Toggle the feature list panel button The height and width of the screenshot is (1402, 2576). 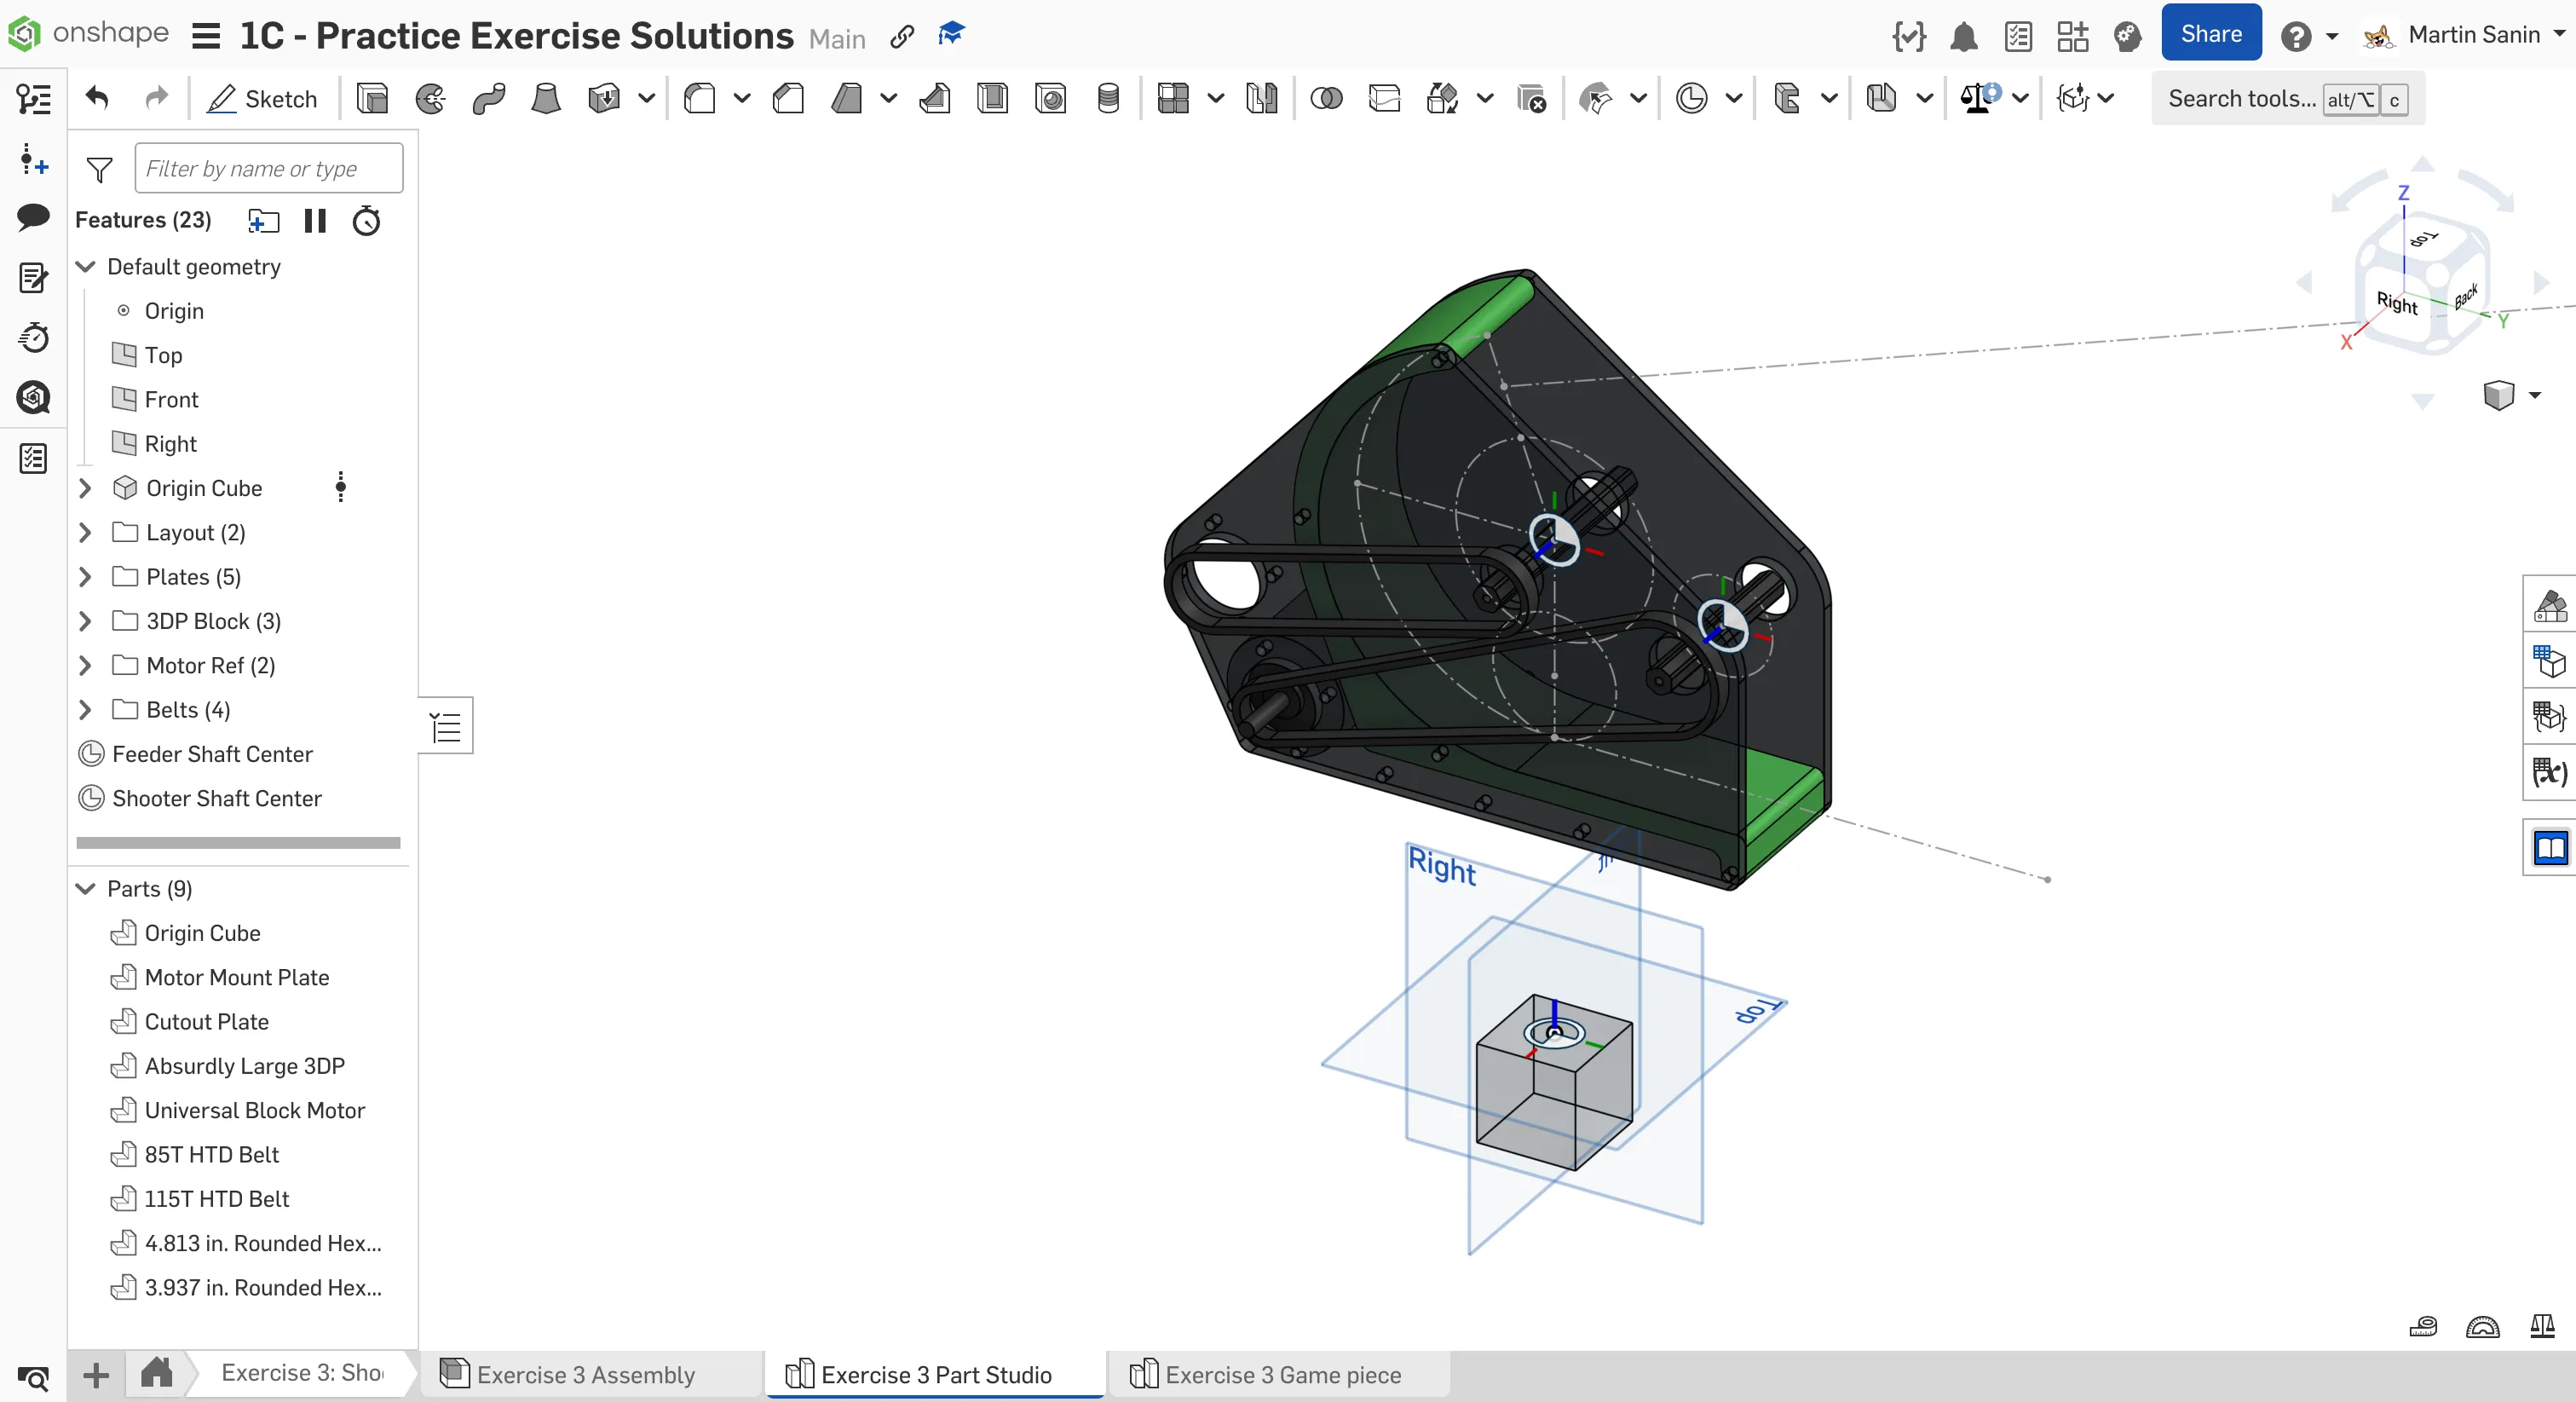pos(446,727)
